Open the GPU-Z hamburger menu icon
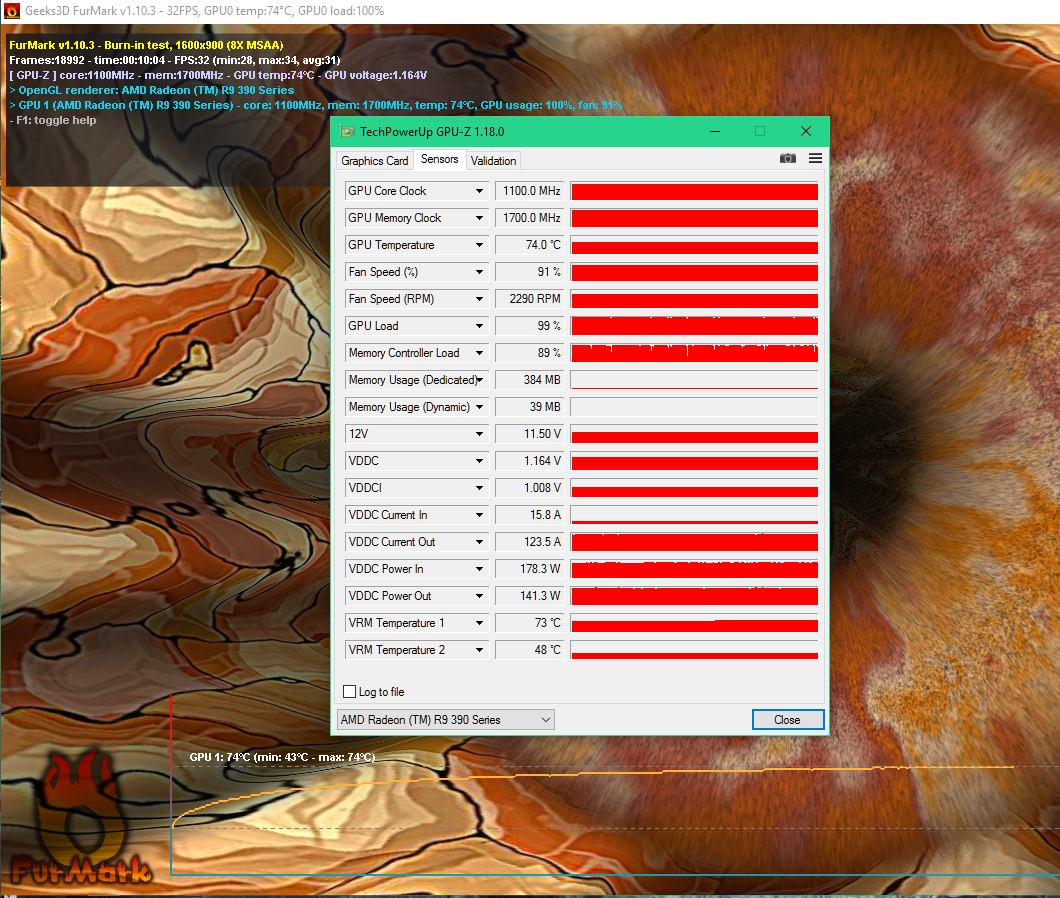Image resolution: width=1060 pixels, height=898 pixels. (815, 158)
